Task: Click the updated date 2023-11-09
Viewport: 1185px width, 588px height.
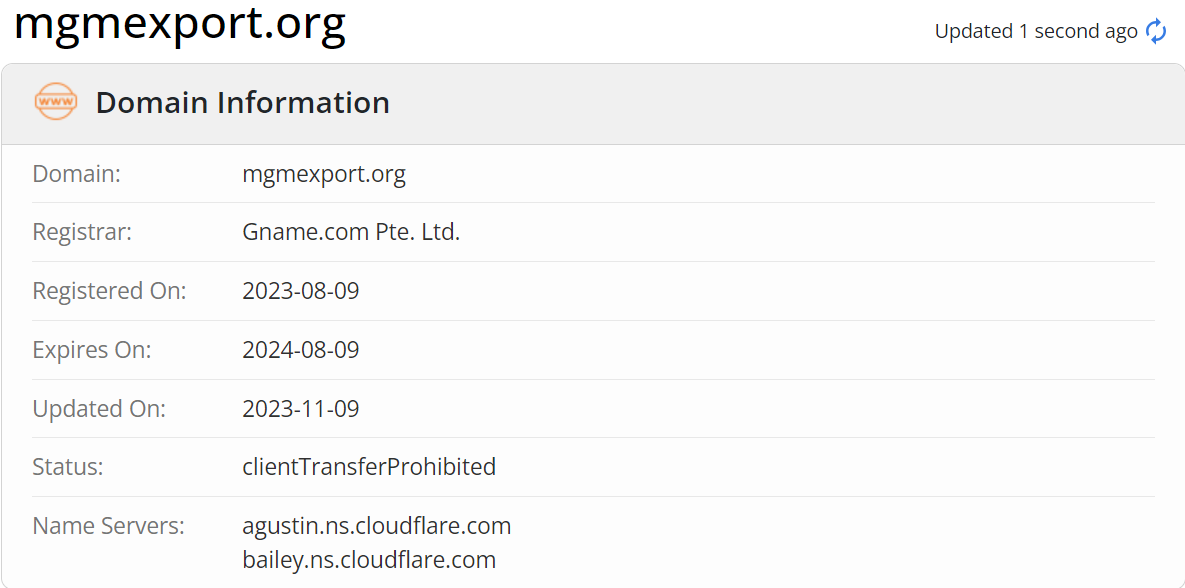Action: coord(300,408)
